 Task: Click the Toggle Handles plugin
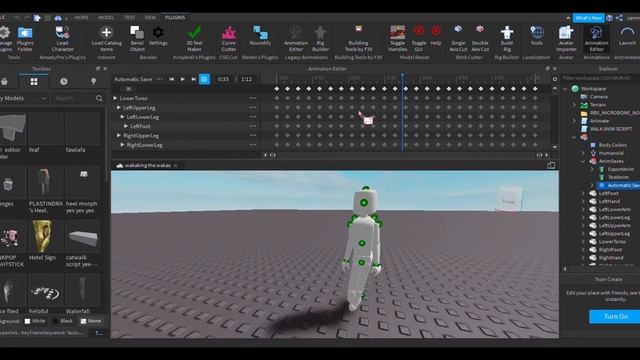(397, 39)
